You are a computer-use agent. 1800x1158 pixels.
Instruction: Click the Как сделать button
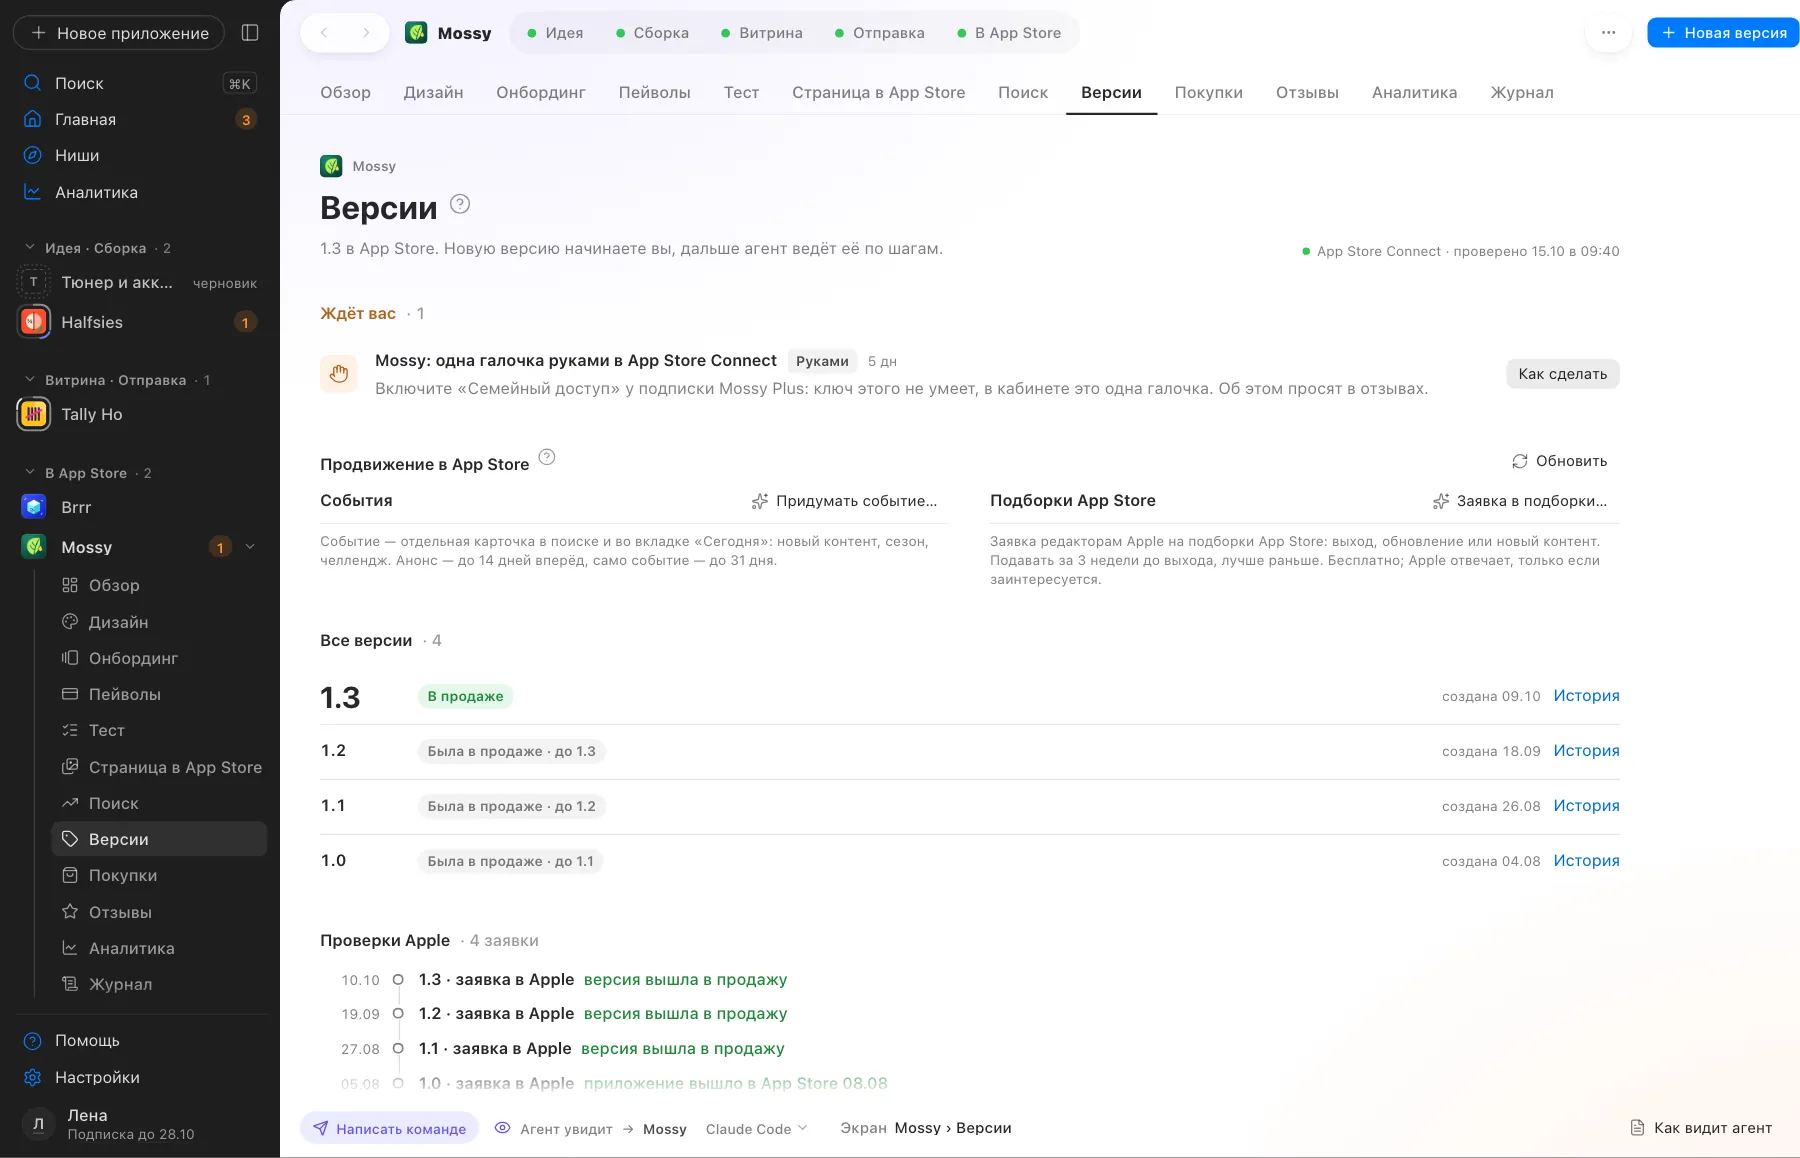click(x=1562, y=374)
